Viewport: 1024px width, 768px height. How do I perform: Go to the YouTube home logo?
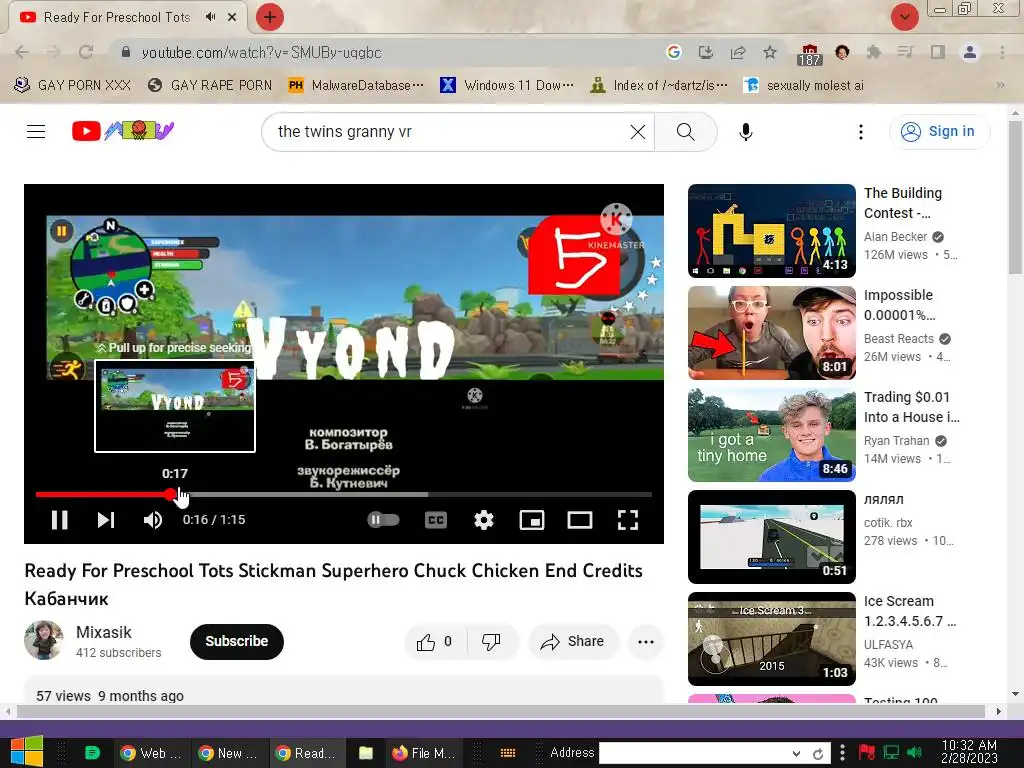[x=123, y=131]
